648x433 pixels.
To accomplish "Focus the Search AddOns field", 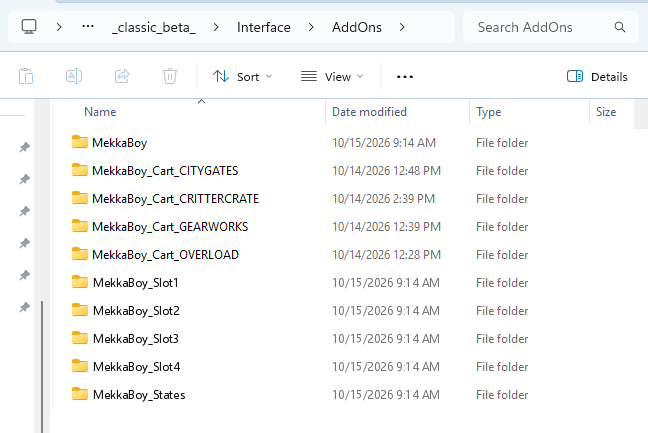I will pos(551,27).
